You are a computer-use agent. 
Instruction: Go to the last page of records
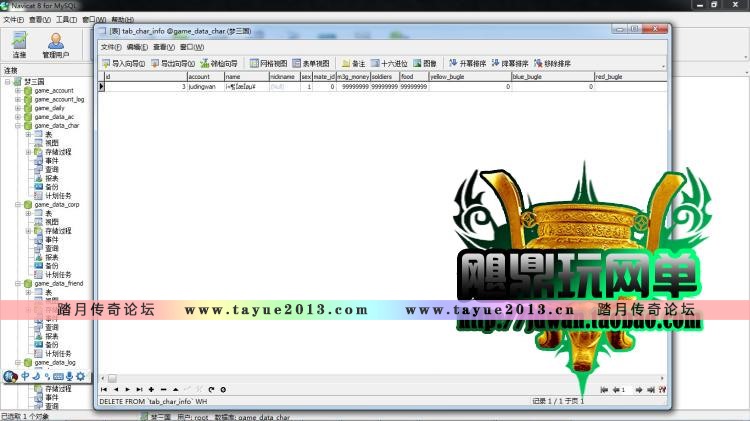(651, 390)
